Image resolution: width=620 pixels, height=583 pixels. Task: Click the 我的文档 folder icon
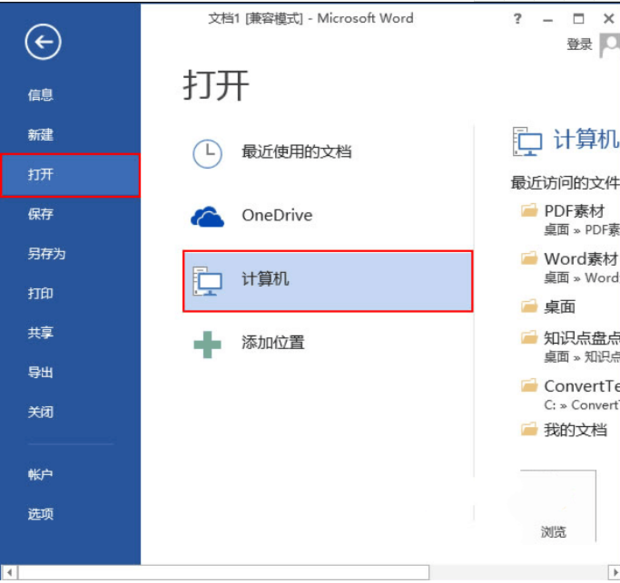click(529, 429)
